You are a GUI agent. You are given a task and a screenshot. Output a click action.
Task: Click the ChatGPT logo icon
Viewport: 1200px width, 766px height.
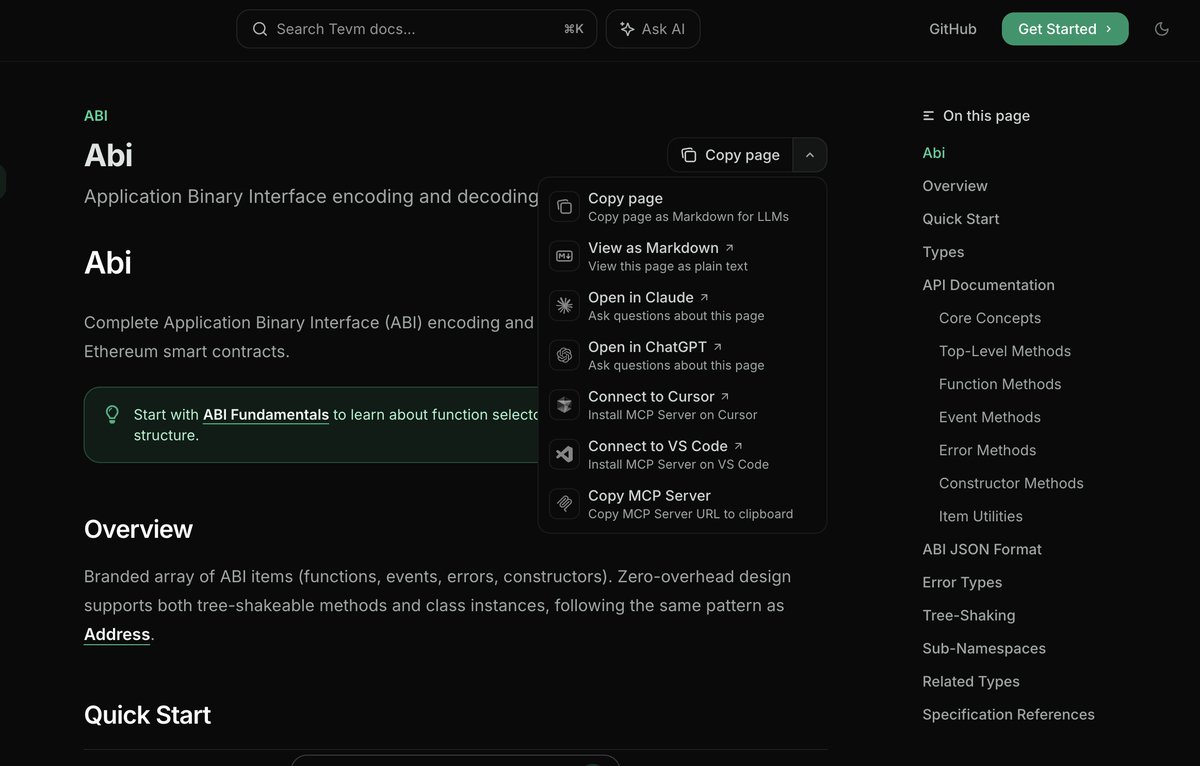click(x=564, y=355)
